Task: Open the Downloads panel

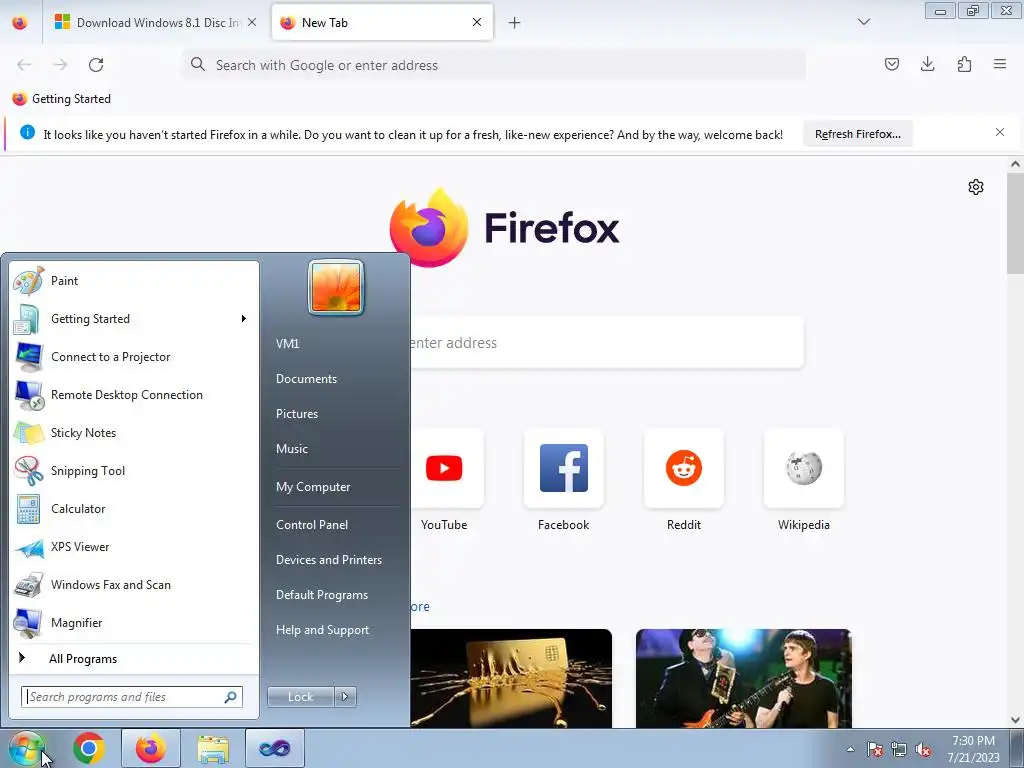Action: tap(927, 64)
